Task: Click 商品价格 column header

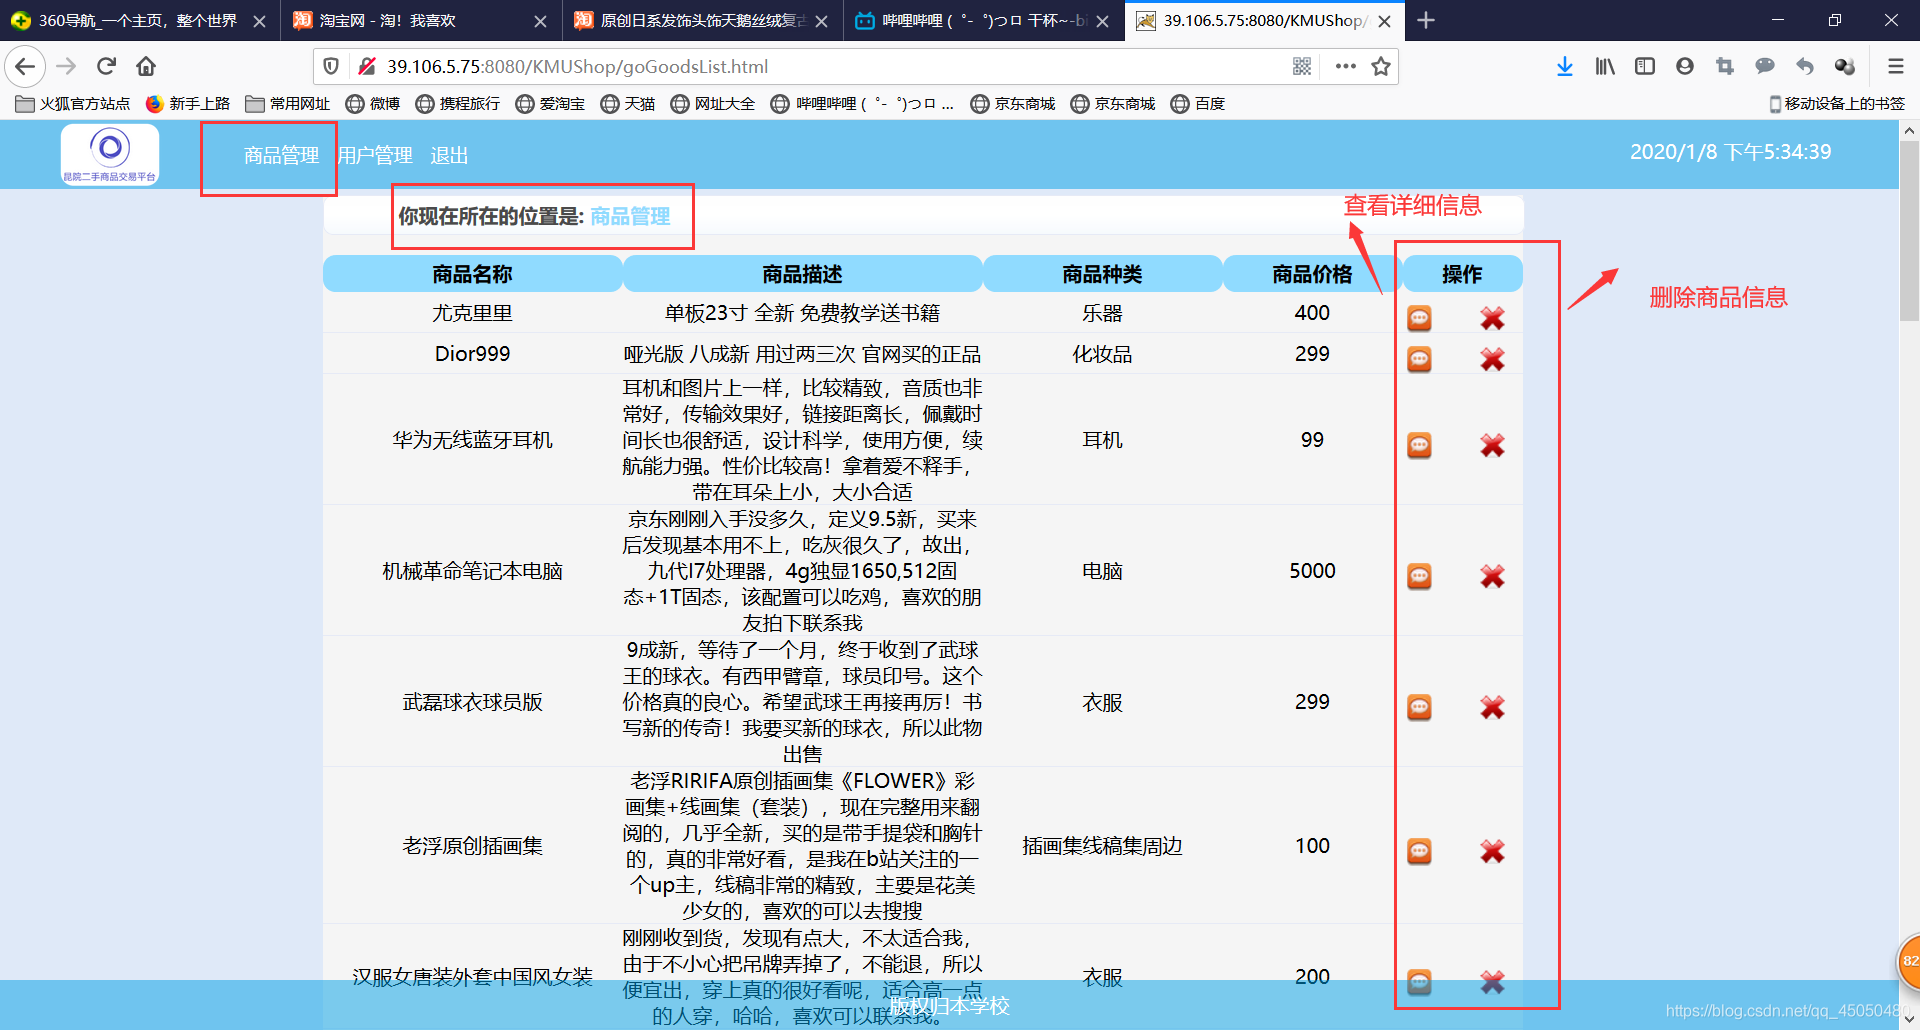Action: coord(1312,274)
